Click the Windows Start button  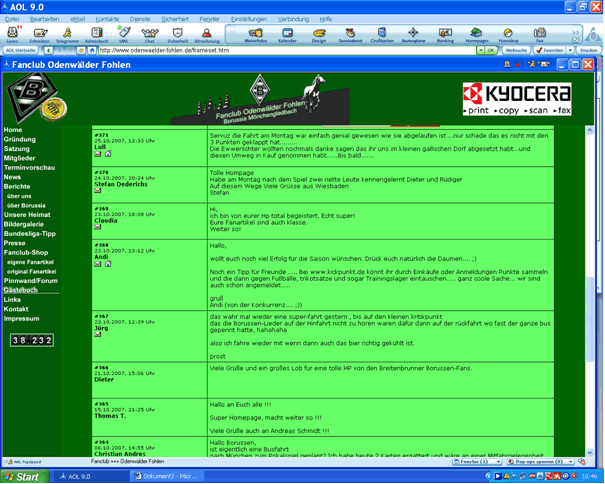(22, 477)
